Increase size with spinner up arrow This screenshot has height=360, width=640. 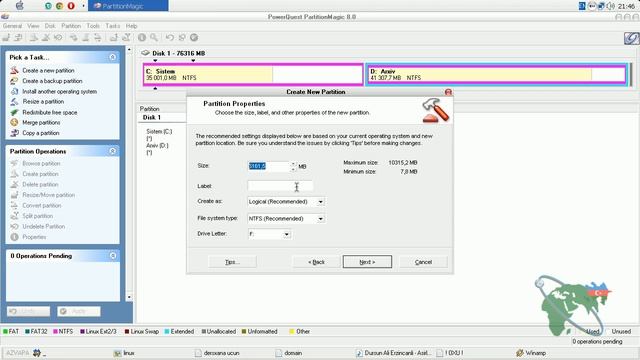click(x=293, y=164)
